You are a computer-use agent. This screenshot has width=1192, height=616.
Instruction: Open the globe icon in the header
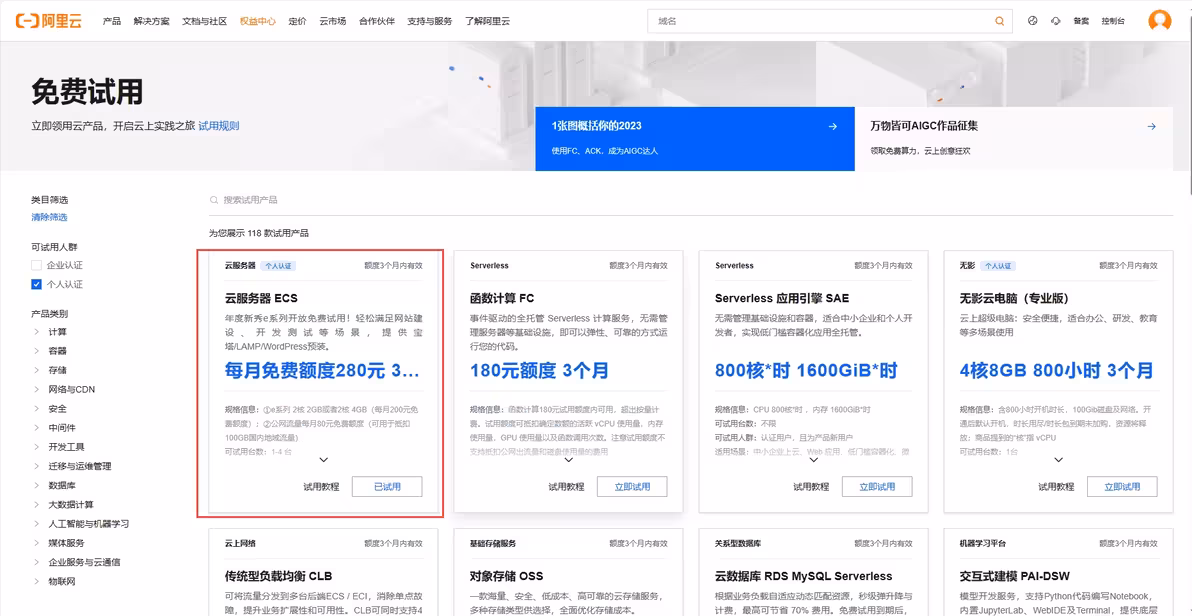click(1032, 21)
